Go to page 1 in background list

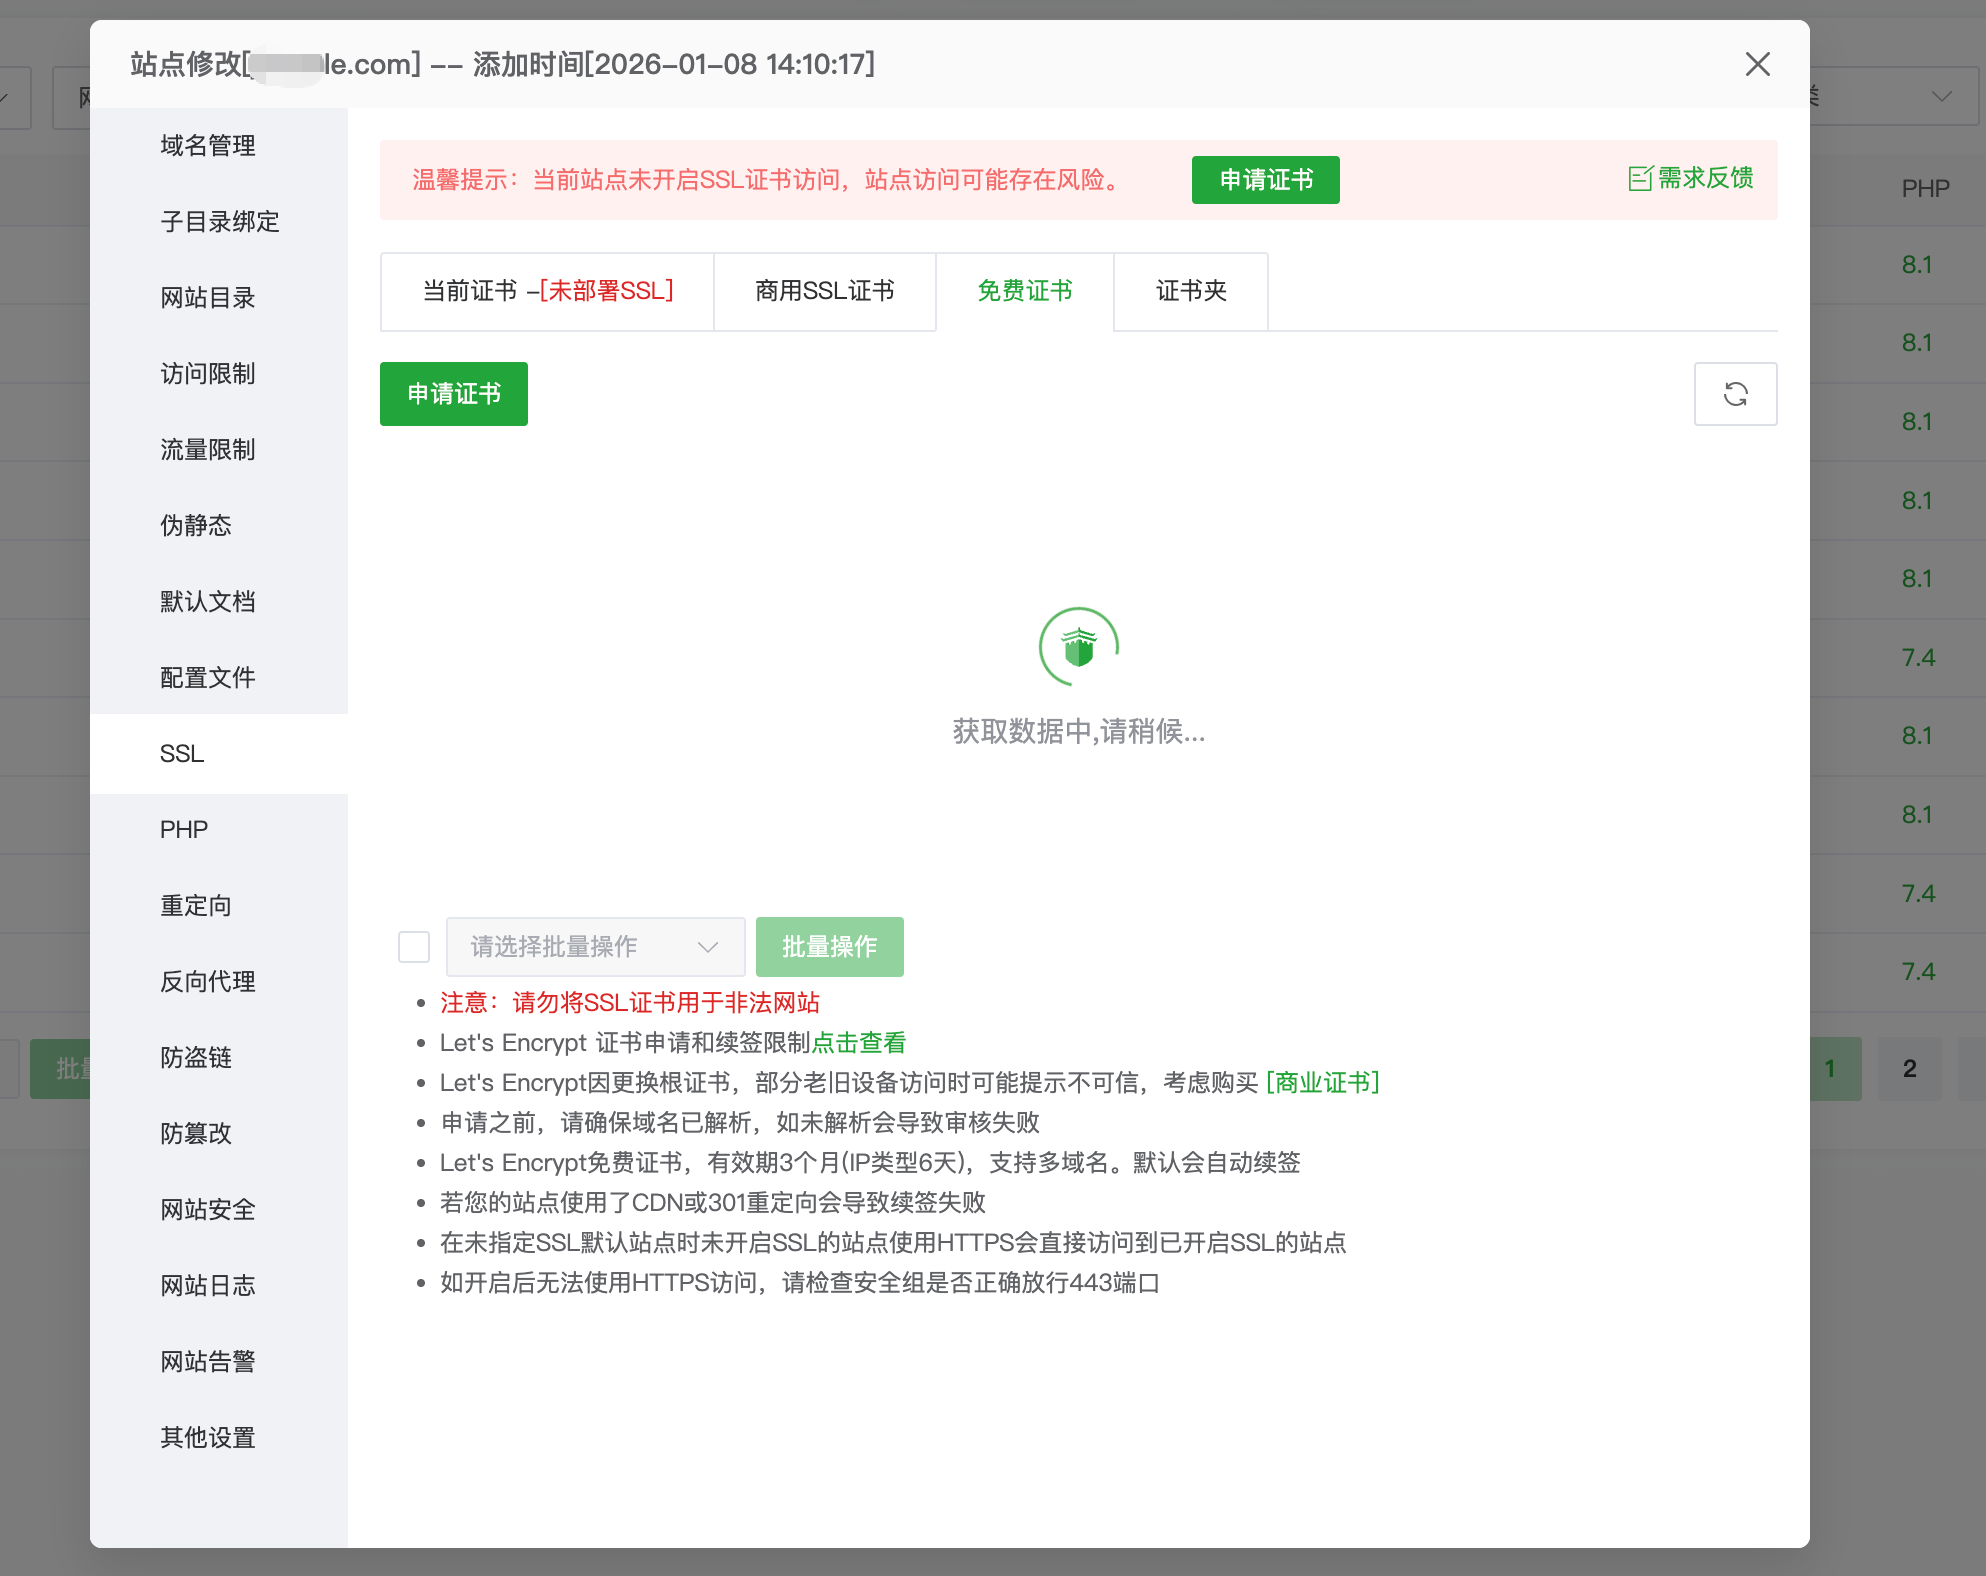point(1836,1069)
